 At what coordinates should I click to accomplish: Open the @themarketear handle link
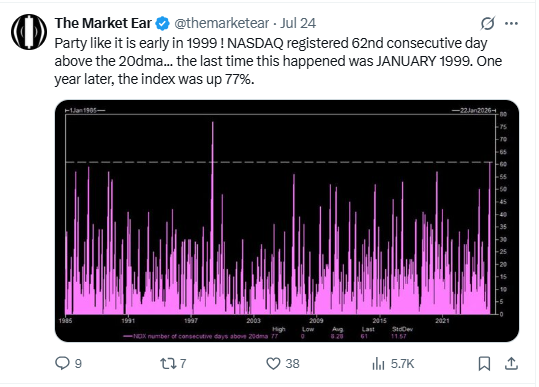click(x=222, y=23)
